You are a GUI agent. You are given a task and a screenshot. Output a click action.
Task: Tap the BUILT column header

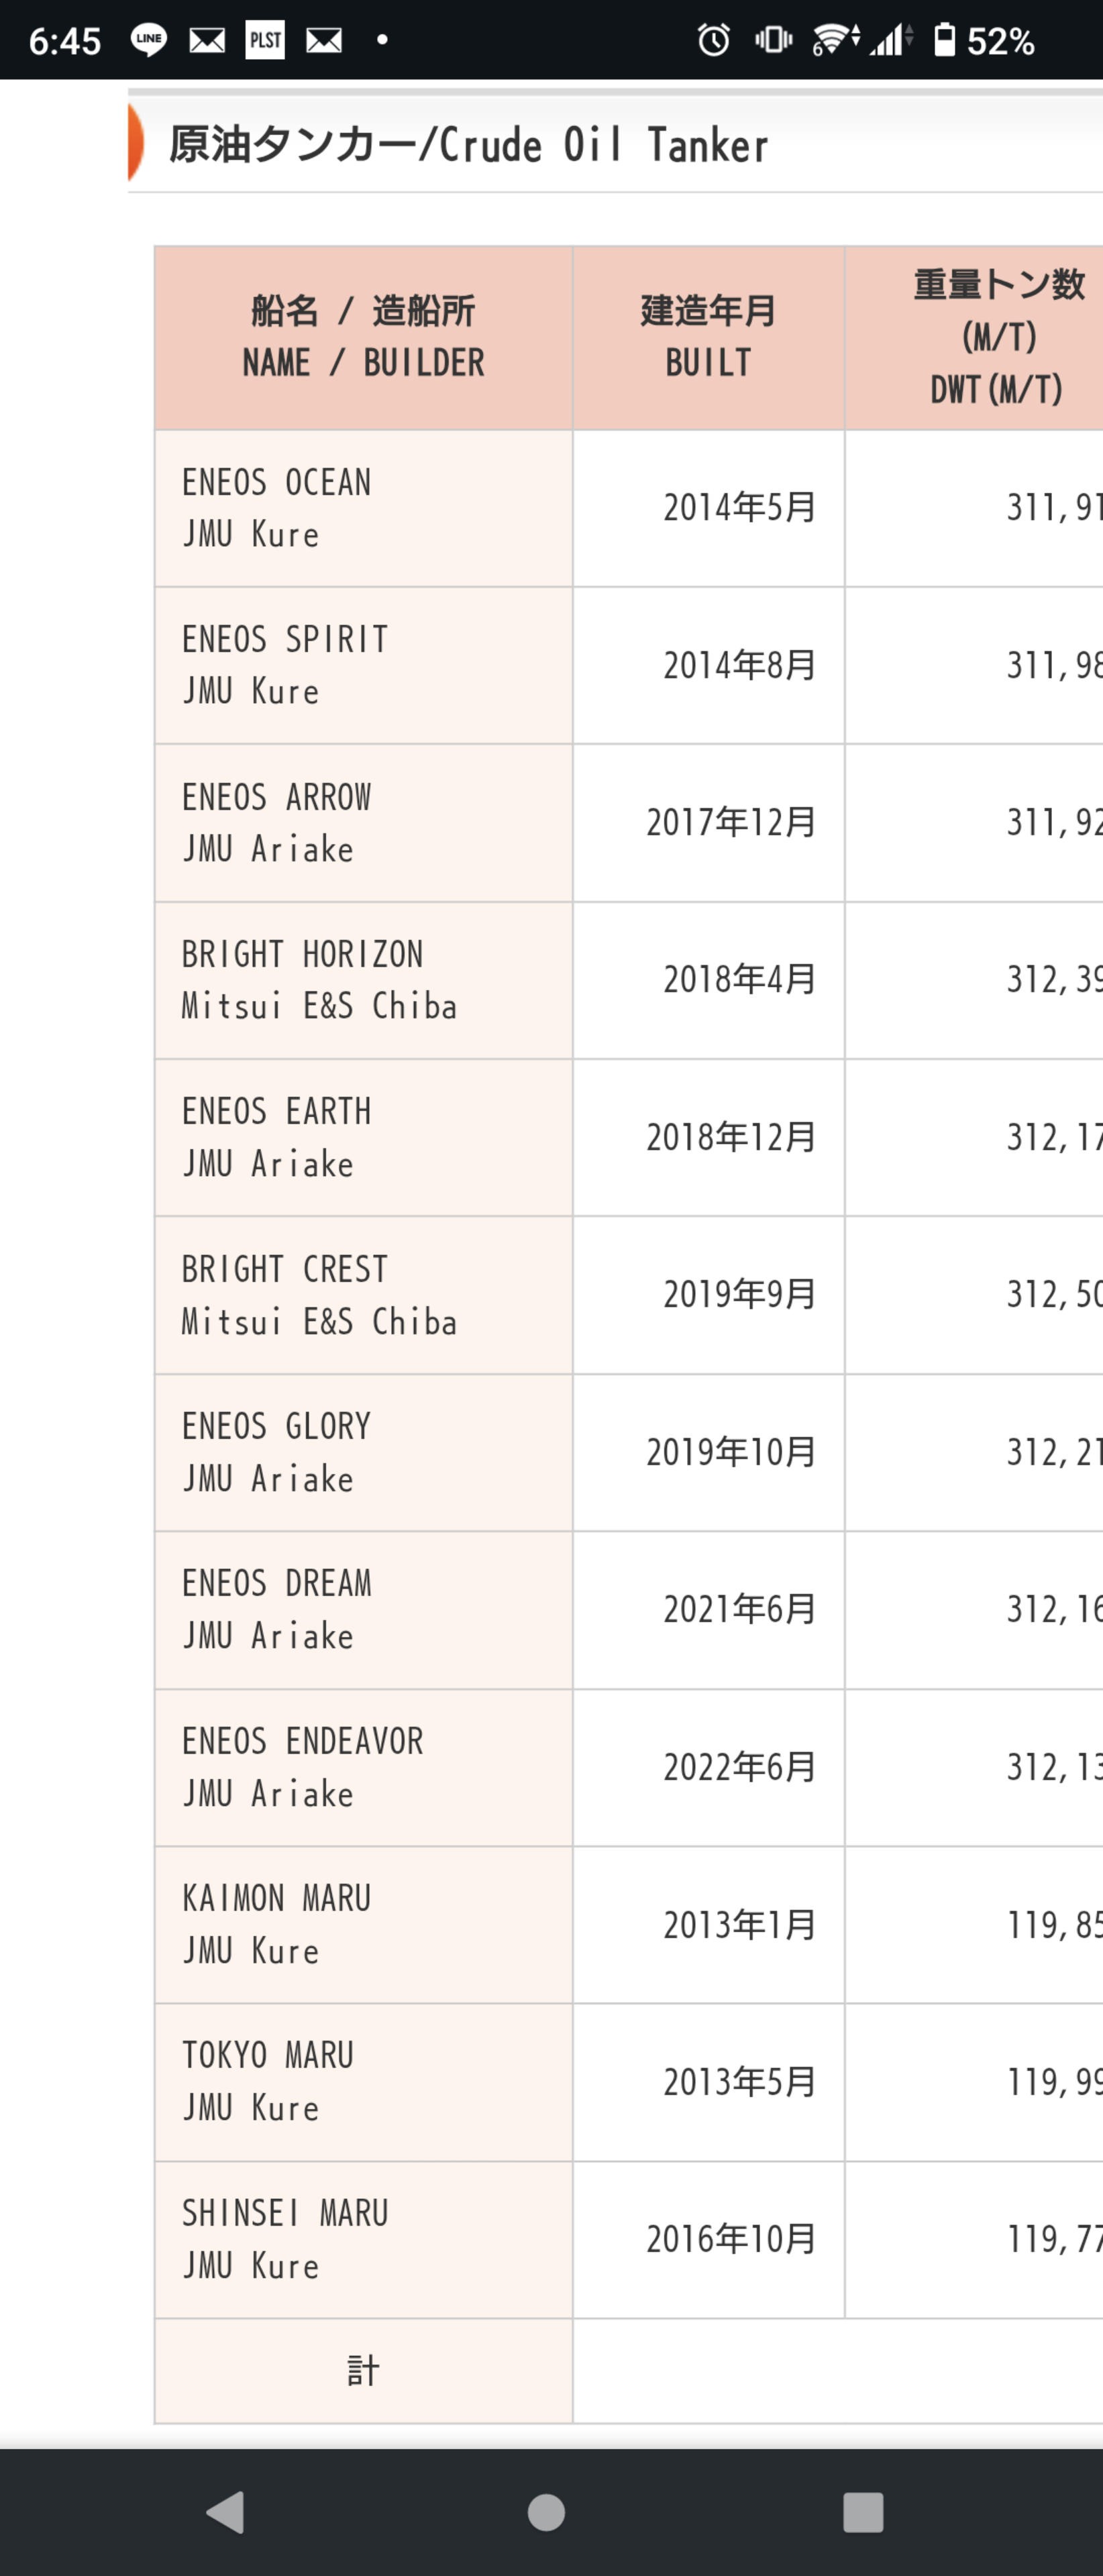[x=708, y=337]
